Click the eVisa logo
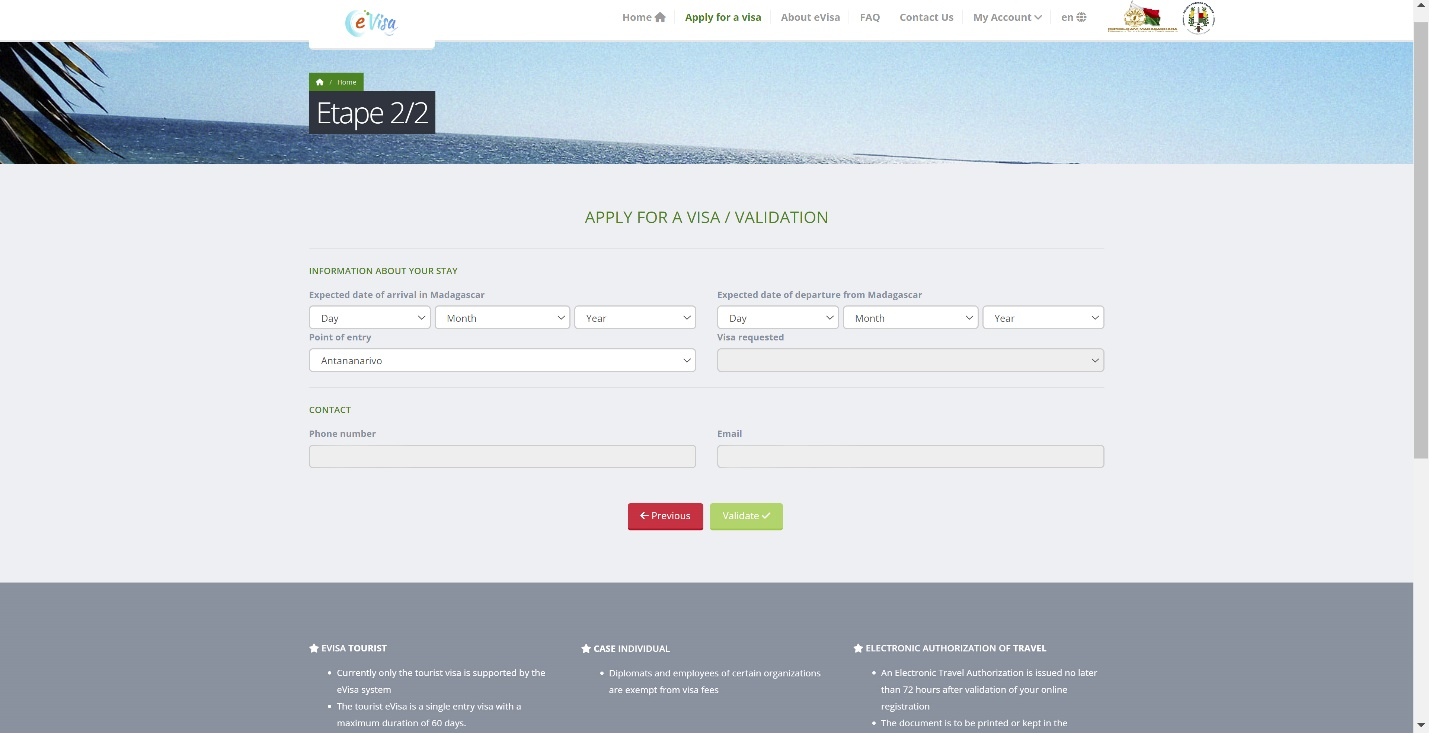 pos(371,22)
